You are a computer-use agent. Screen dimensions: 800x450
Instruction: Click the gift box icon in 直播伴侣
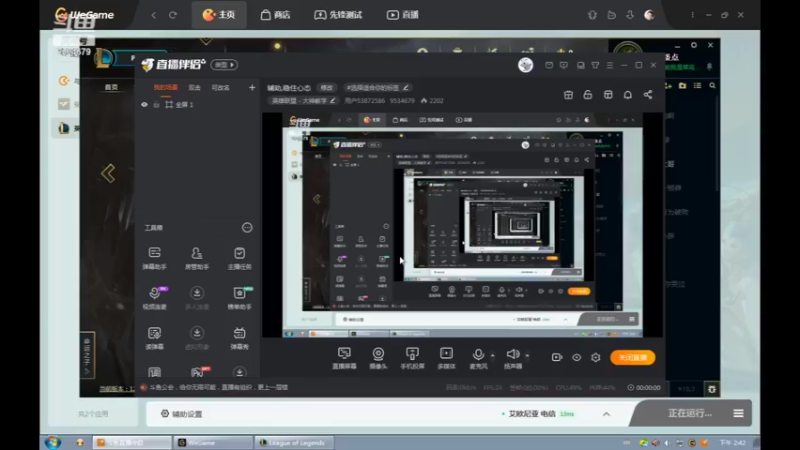click(568, 95)
